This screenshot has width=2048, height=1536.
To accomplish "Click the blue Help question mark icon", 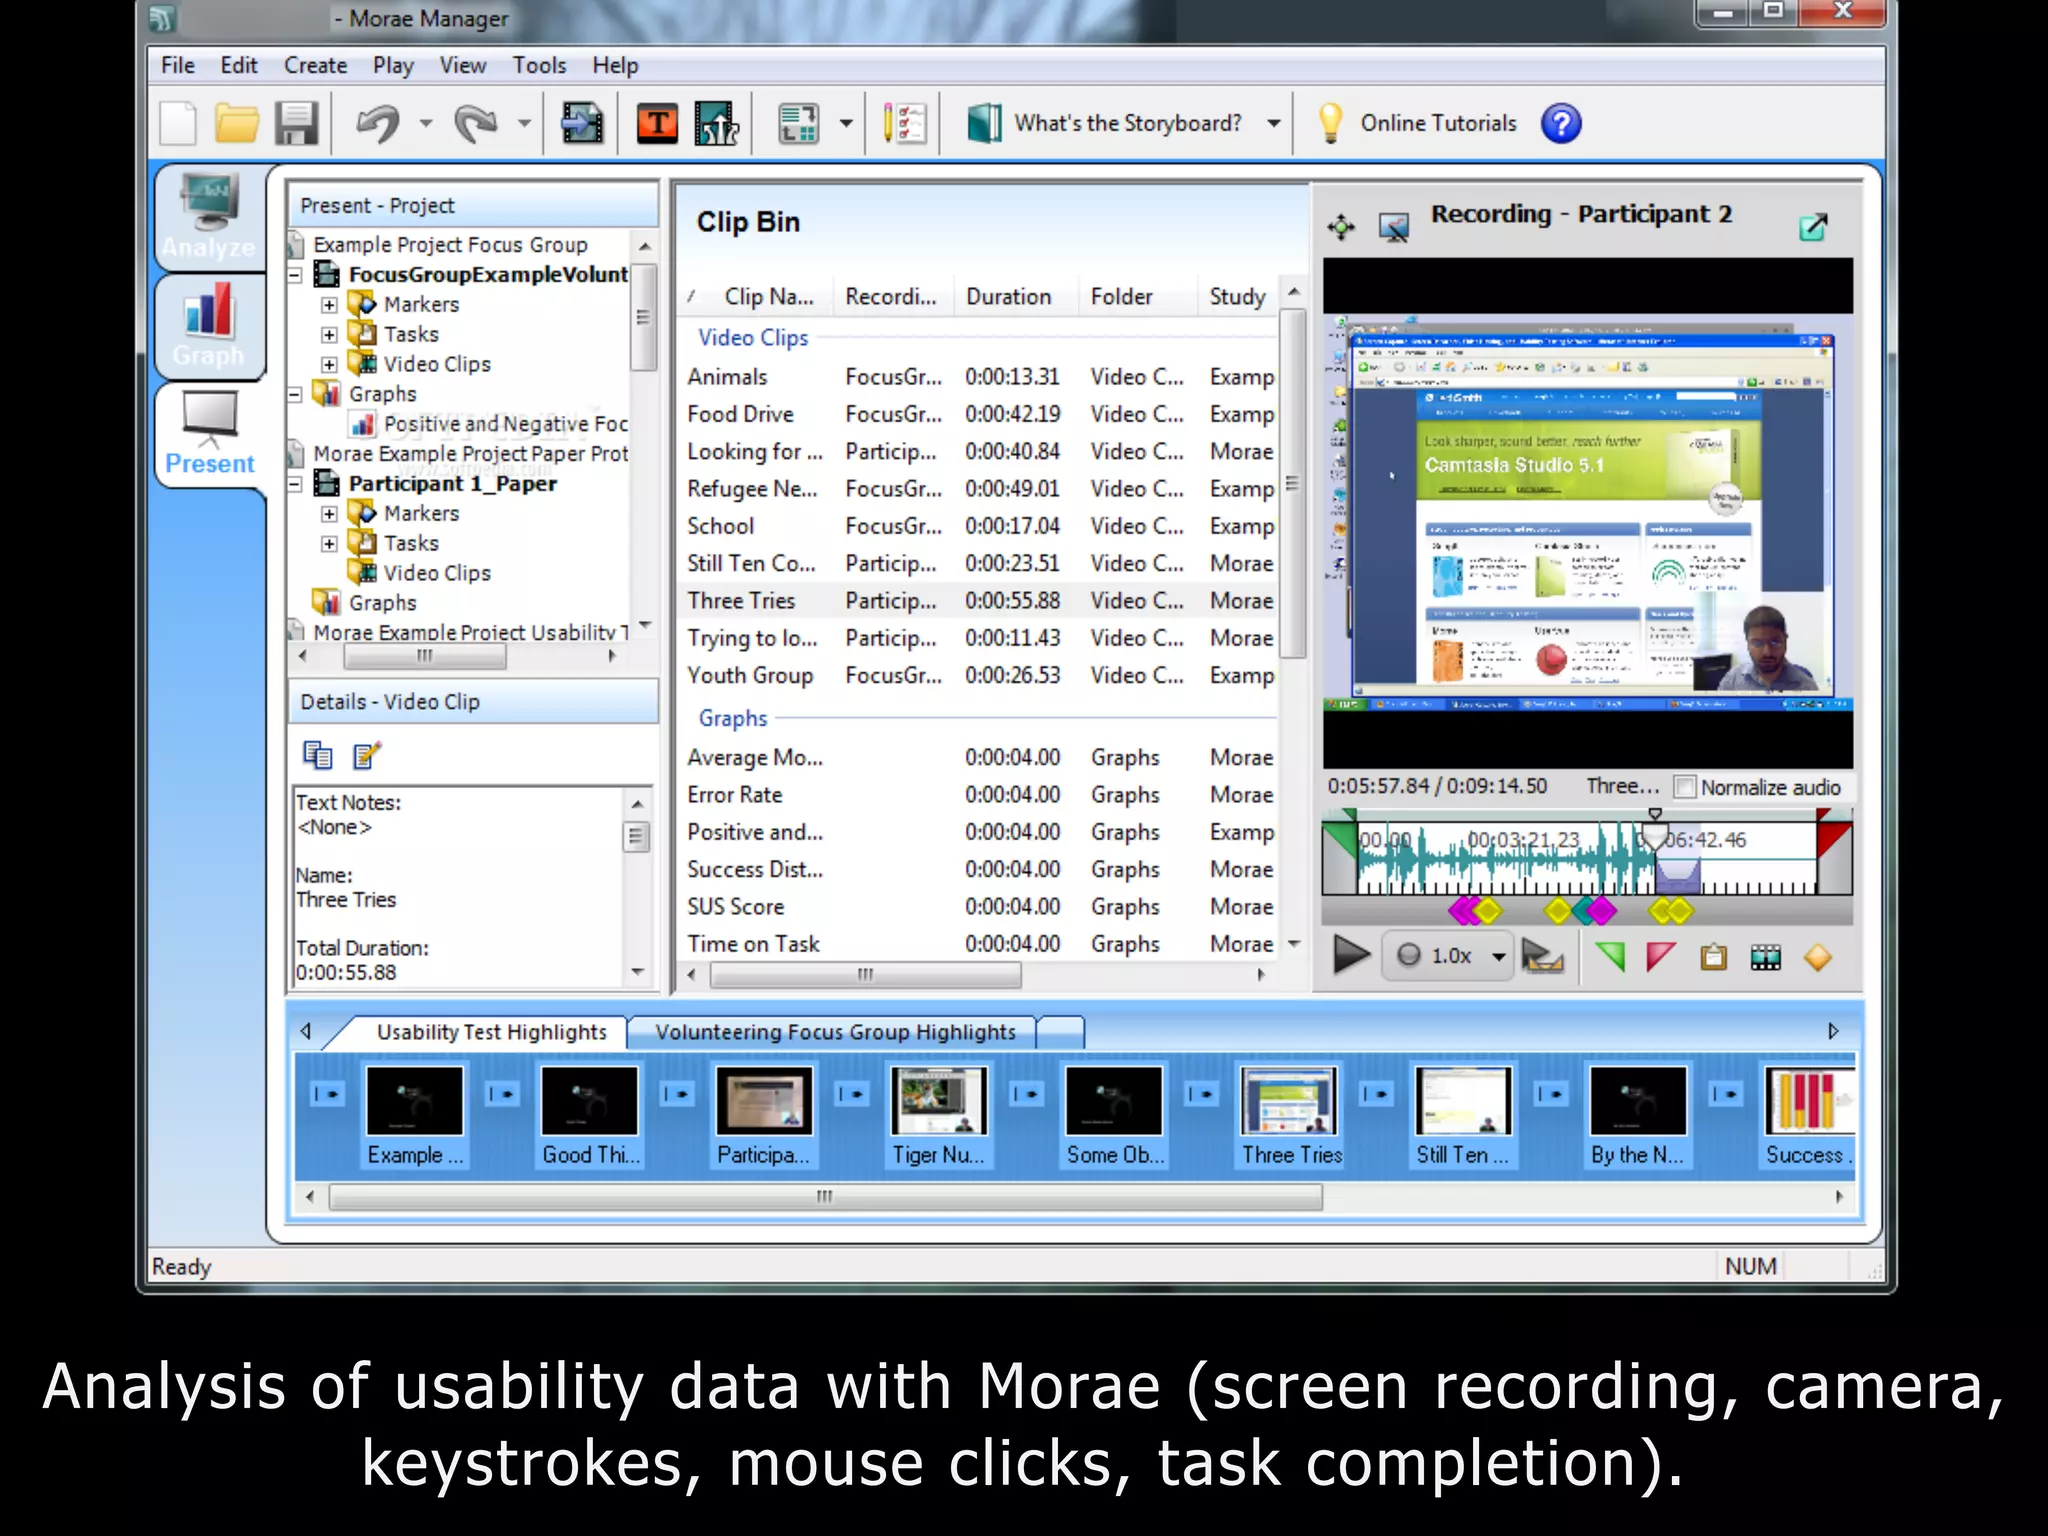I will pyautogui.click(x=1560, y=124).
